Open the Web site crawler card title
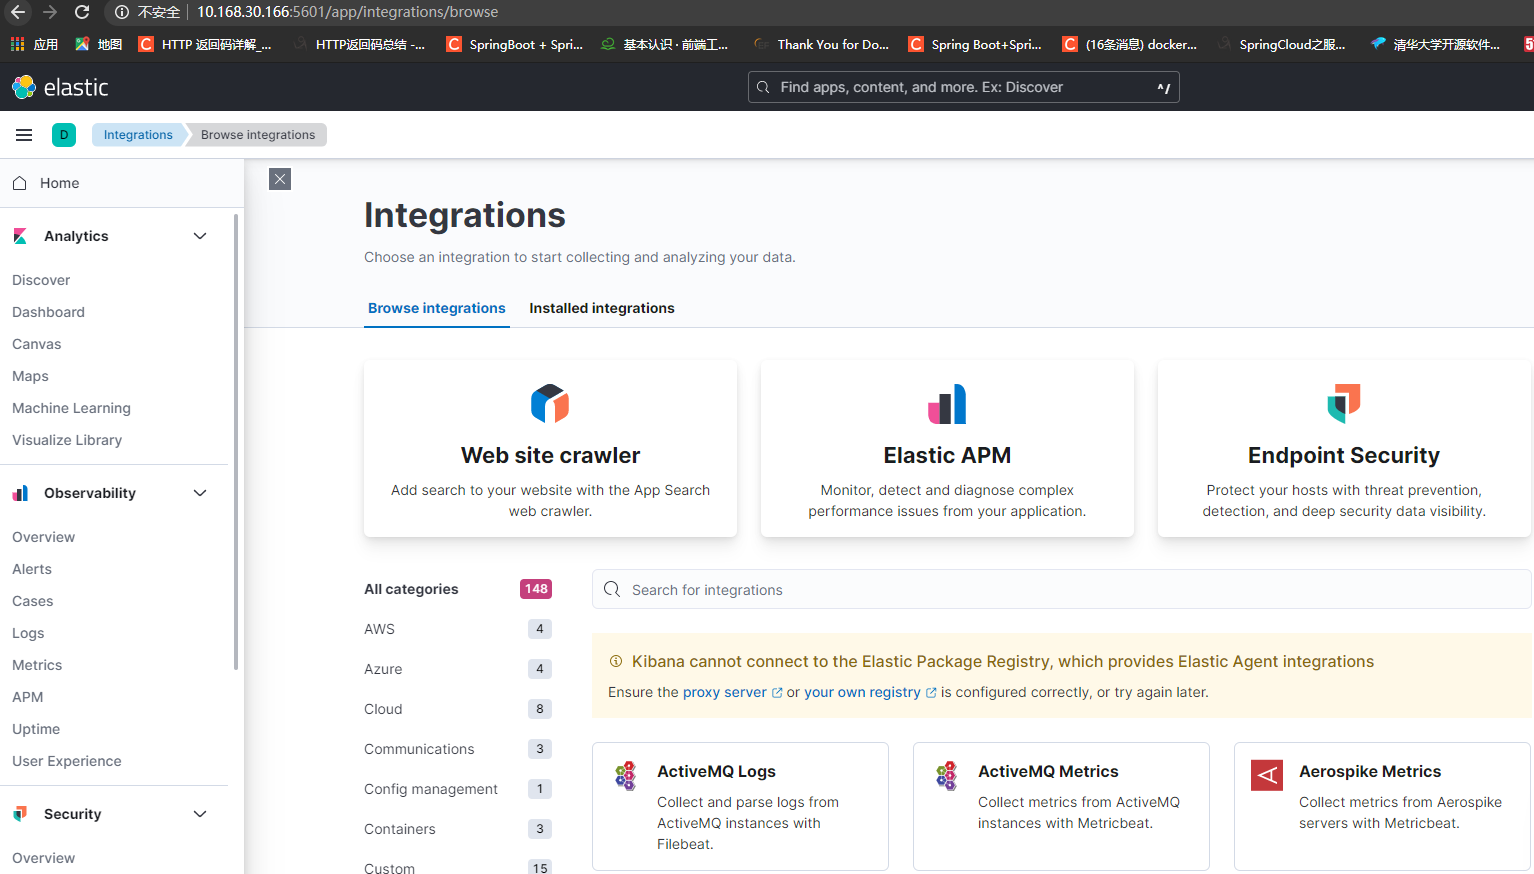 (550, 455)
